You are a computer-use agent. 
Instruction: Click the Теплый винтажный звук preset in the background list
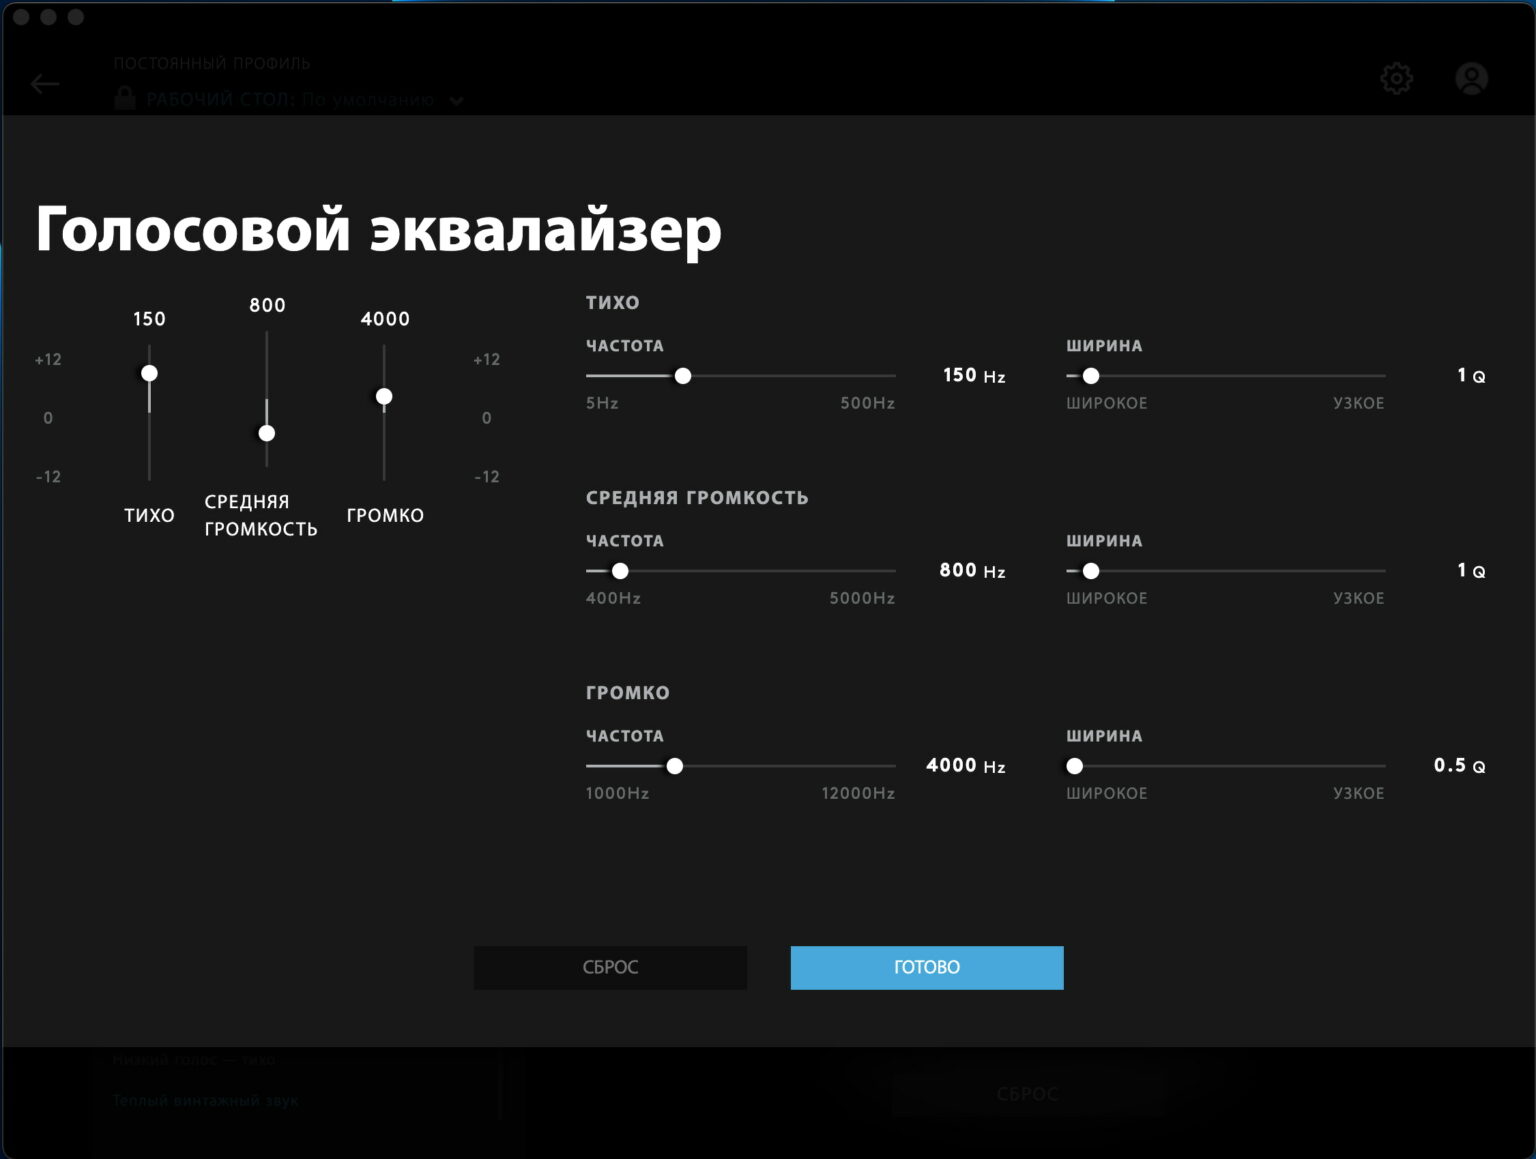coord(205,1101)
